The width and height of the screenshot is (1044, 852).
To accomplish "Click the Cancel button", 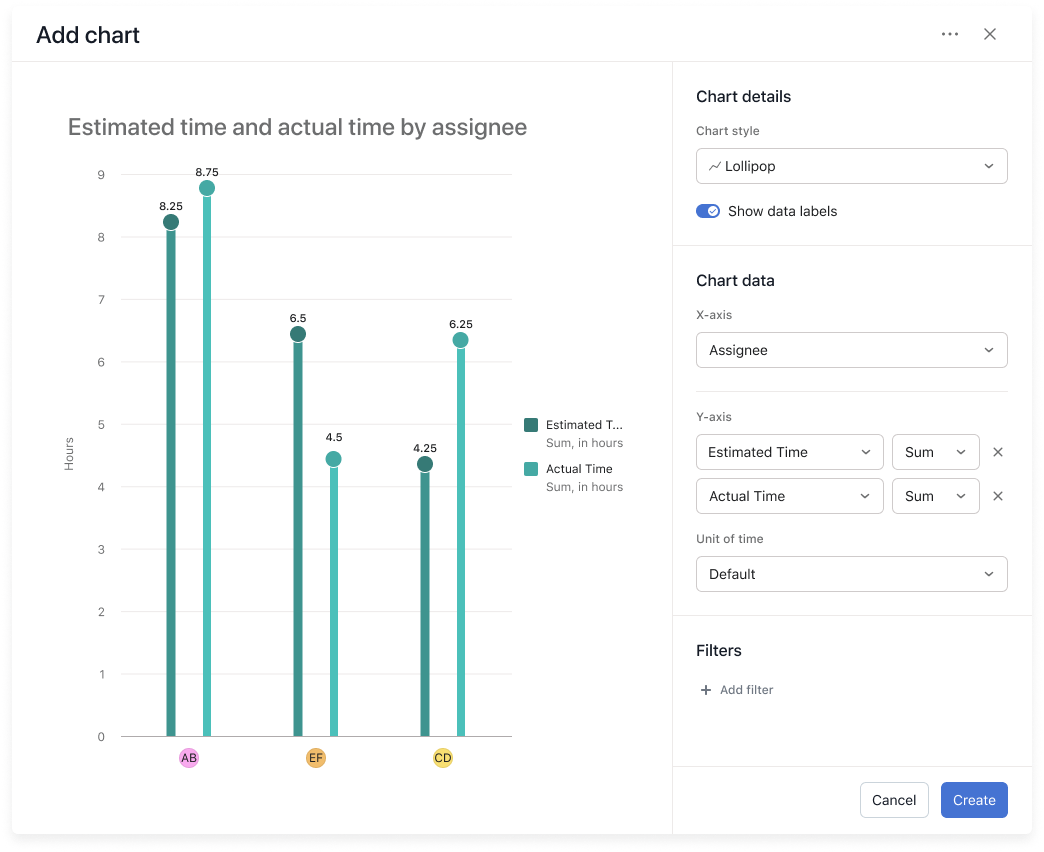I will click(894, 800).
